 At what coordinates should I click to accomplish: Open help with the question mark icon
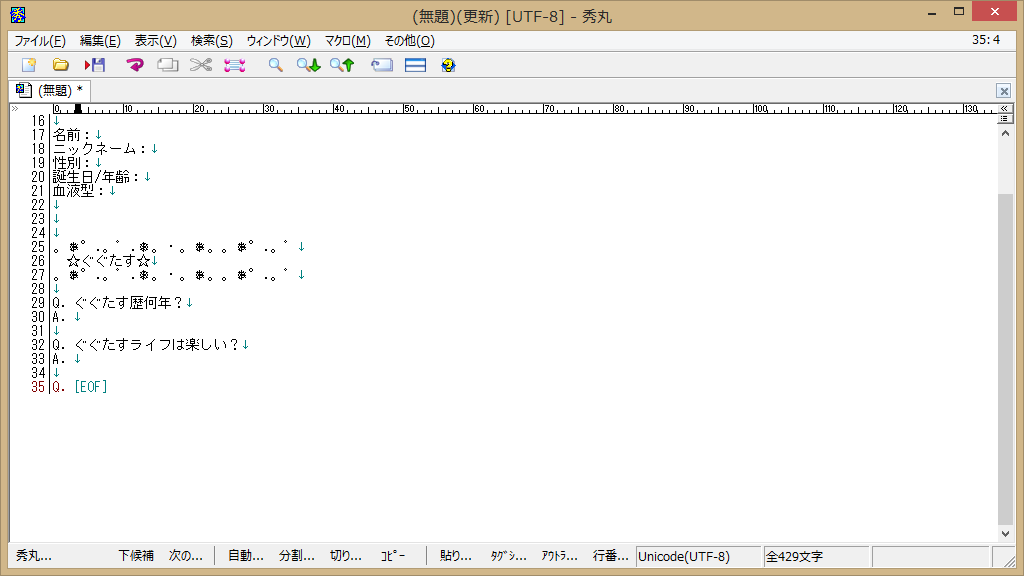(x=448, y=65)
